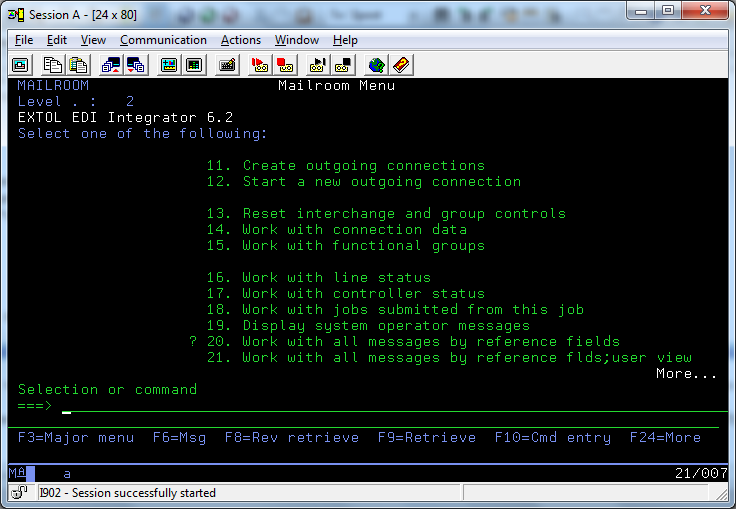Quit macro playback with the black-square cassette icon
Screen dimensions: 736x509
pyautogui.click(x=343, y=65)
